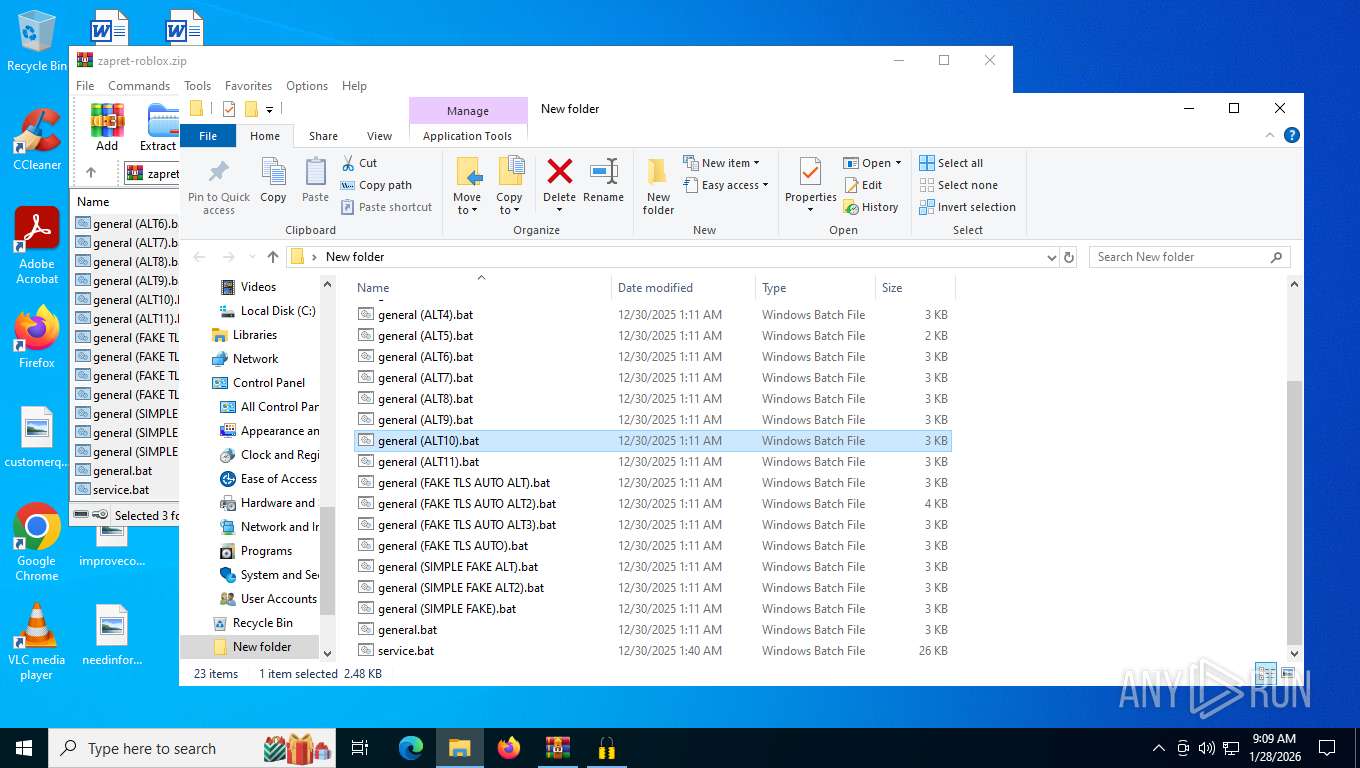Click the Explorer Help question icon
This screenshot has width=1360, height=768.
[x=1291, y=135]
